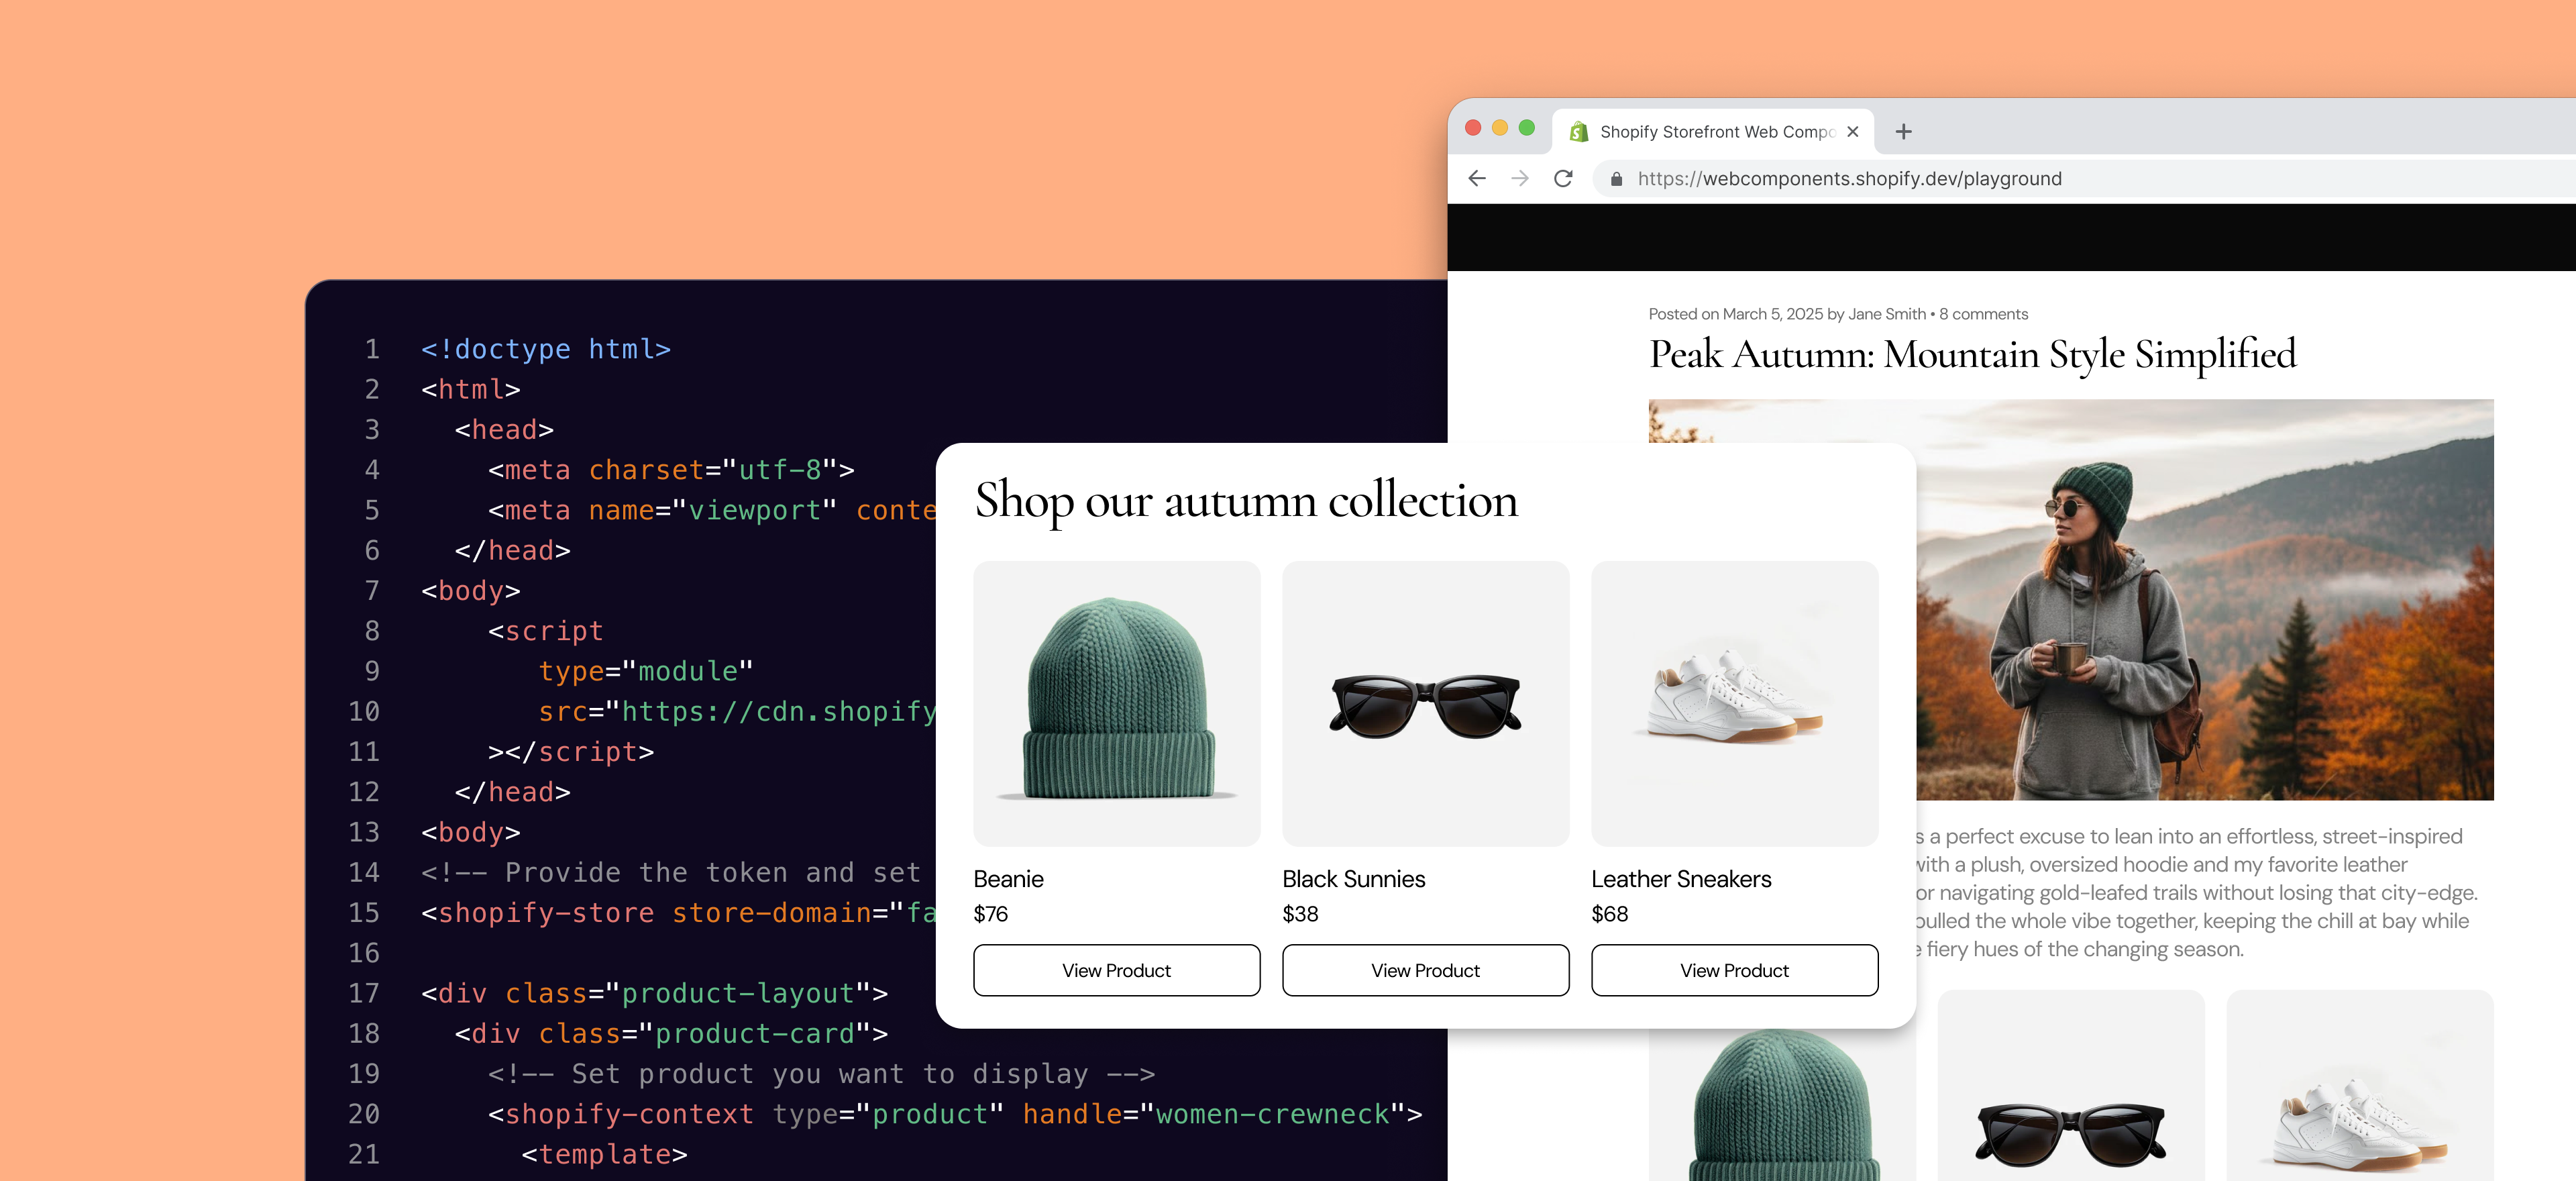Click the green maximize window button

(x=1527, y=127)
